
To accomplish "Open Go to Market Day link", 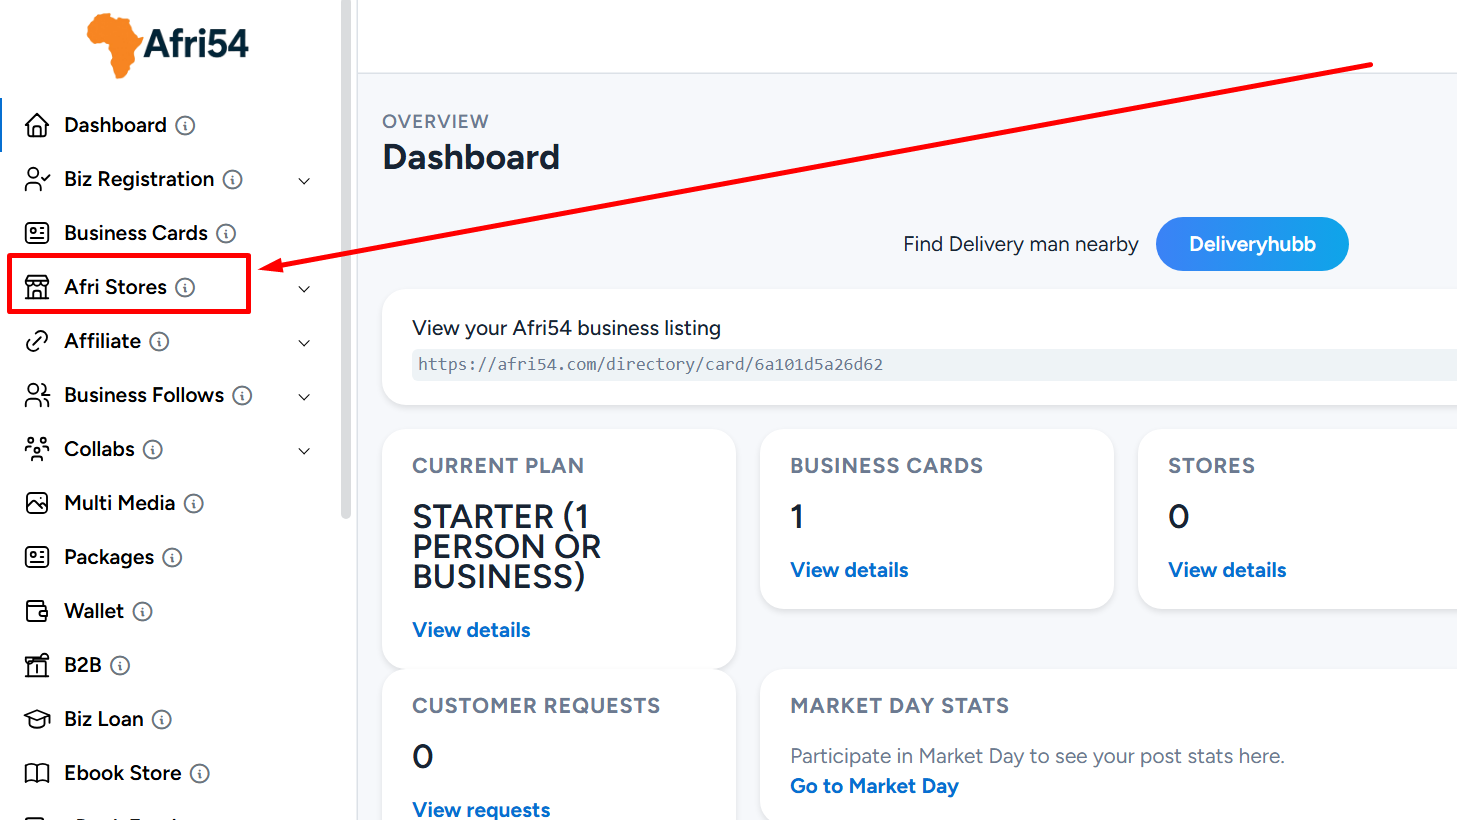I will pos(874,786).
